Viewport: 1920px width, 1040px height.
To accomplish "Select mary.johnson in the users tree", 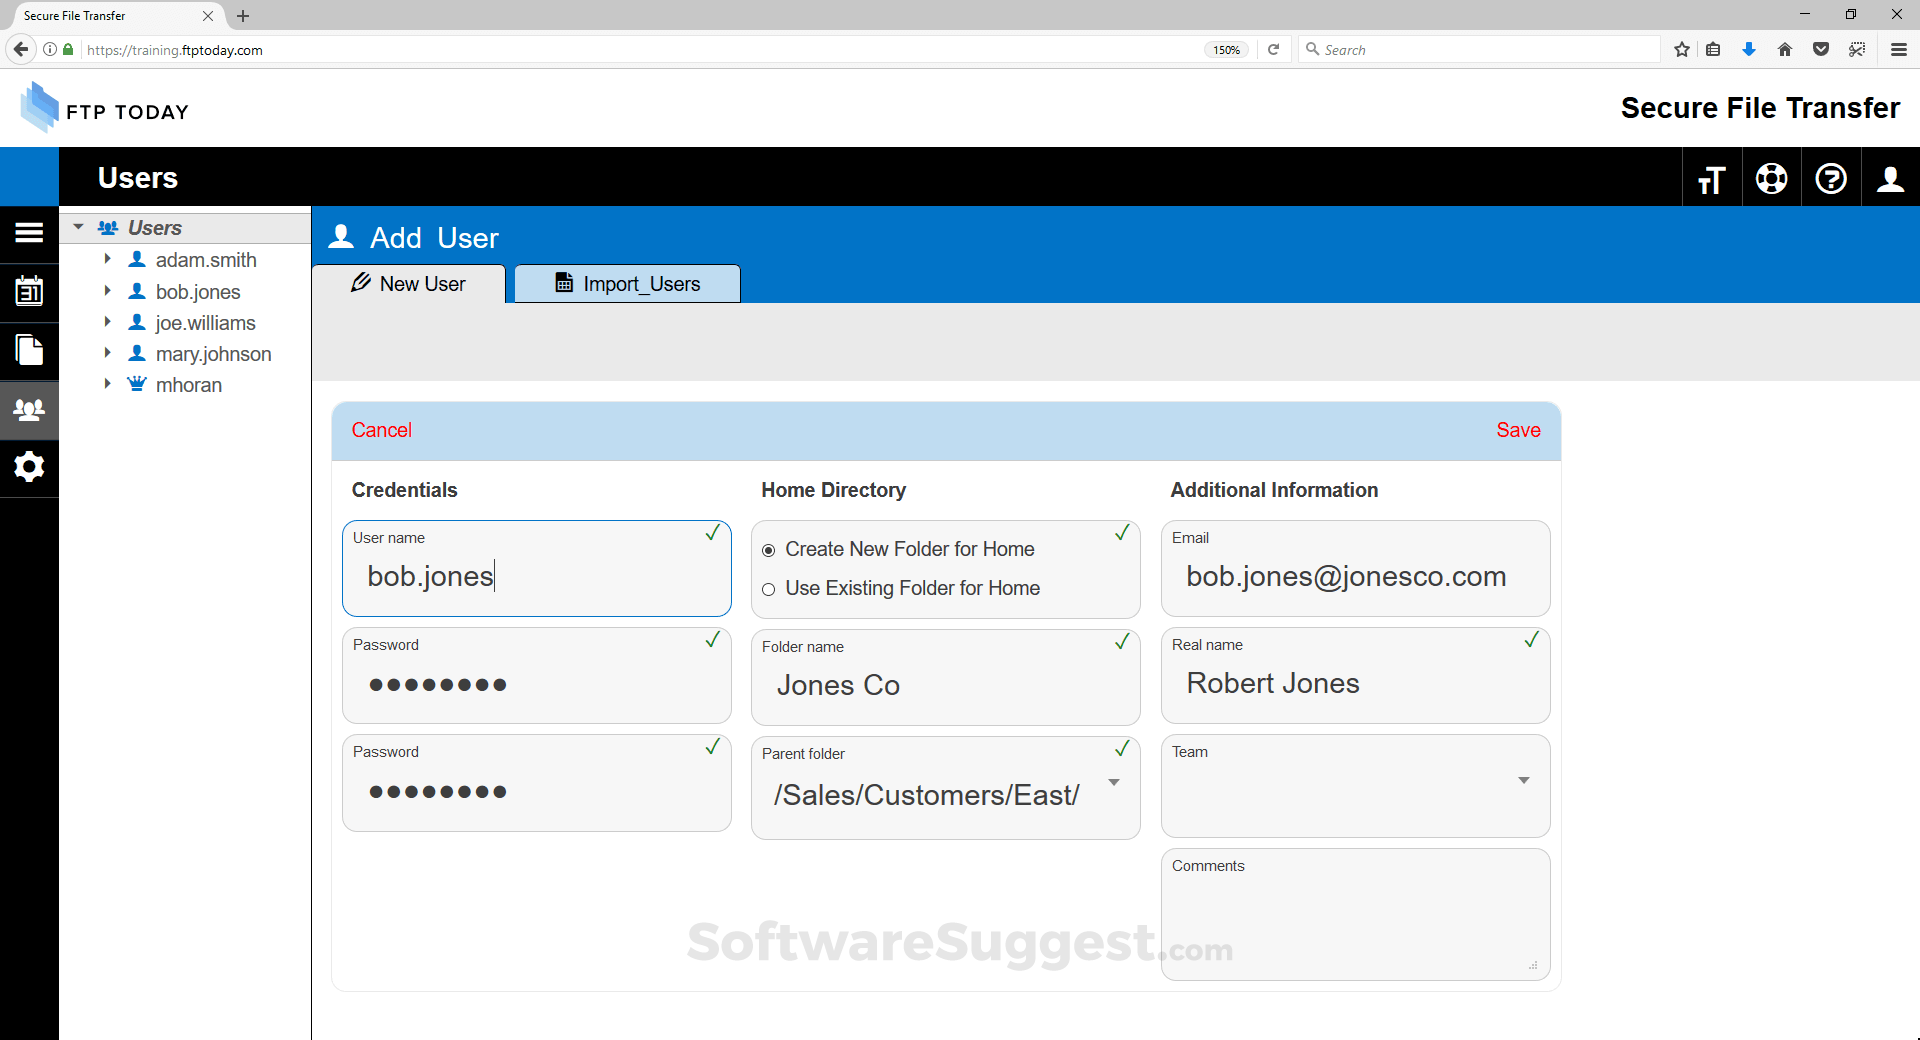I will 213,354.
